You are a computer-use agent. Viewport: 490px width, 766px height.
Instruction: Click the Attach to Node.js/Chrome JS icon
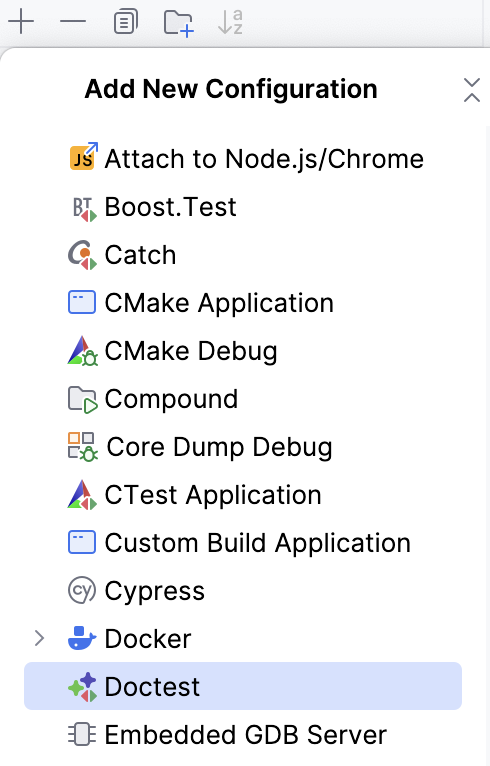pyautogui.click(x=83, y=156)
